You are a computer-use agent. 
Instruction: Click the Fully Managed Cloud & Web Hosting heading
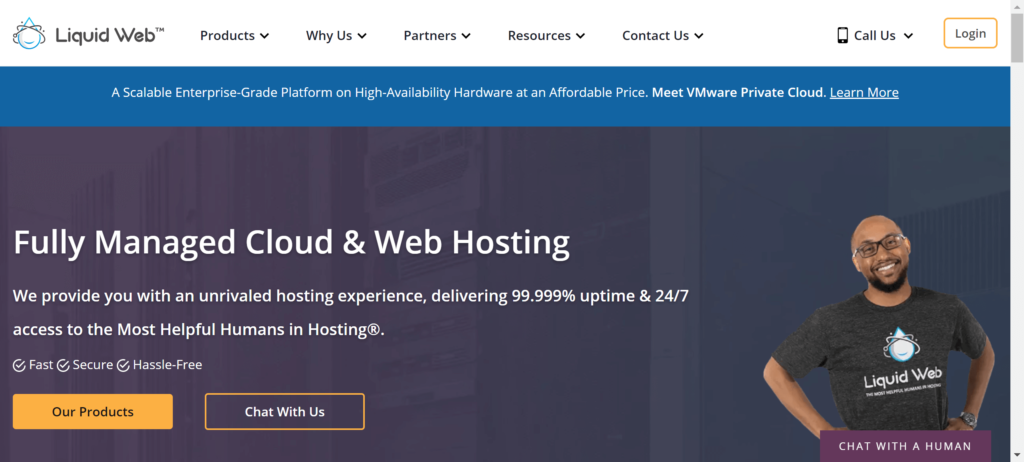click(291, 242)
